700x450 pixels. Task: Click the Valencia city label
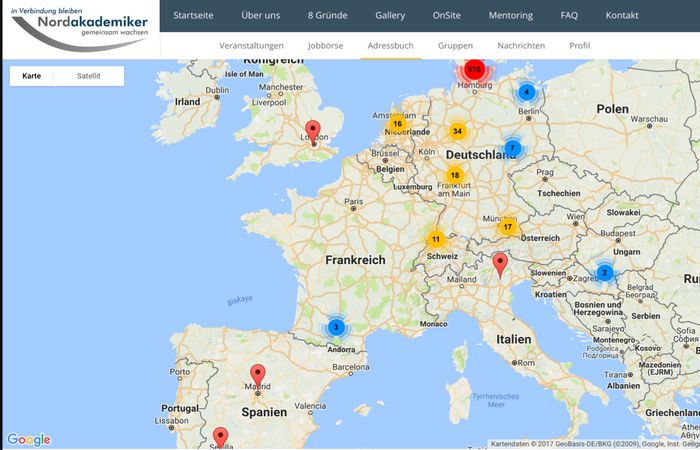[x=310, y=406]
